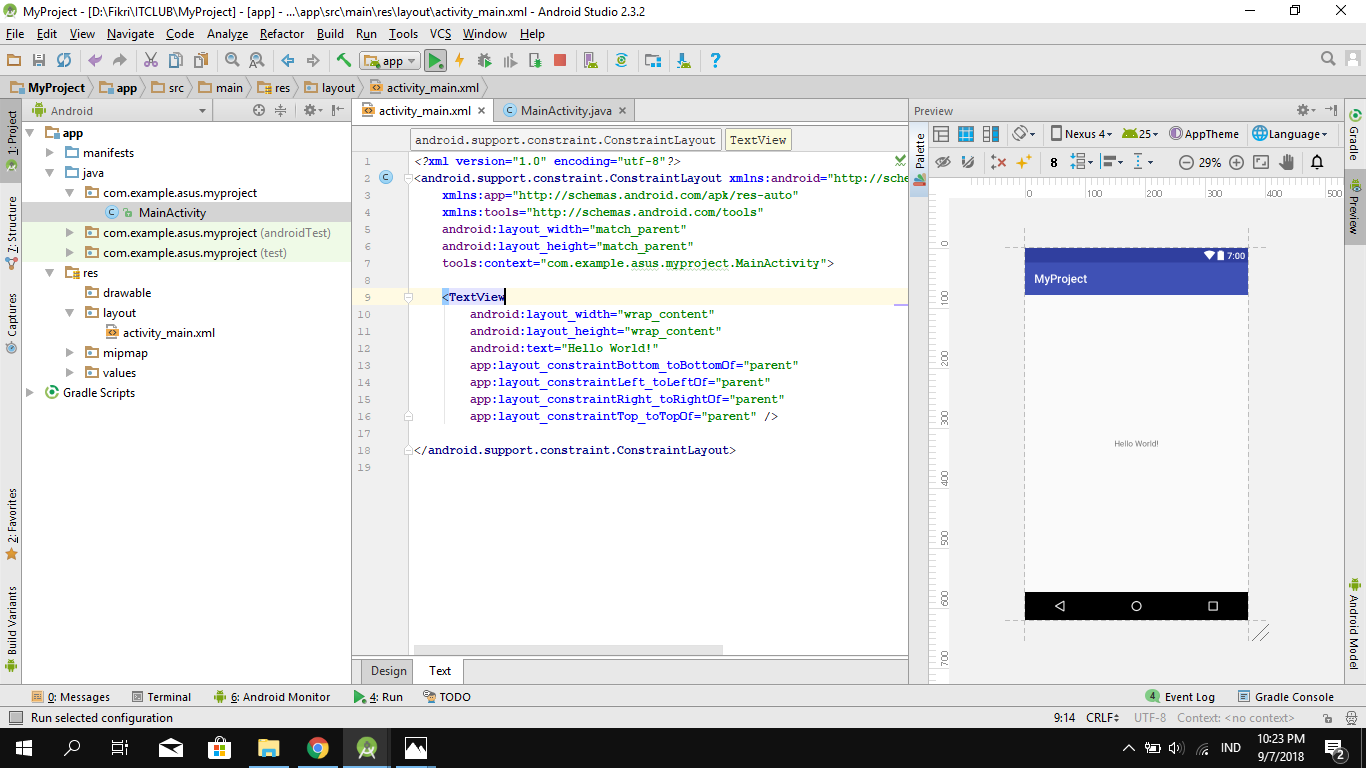The image size is (1366, 768).
Task: Clear all constraints in the preview
Action: (1000, 161)
